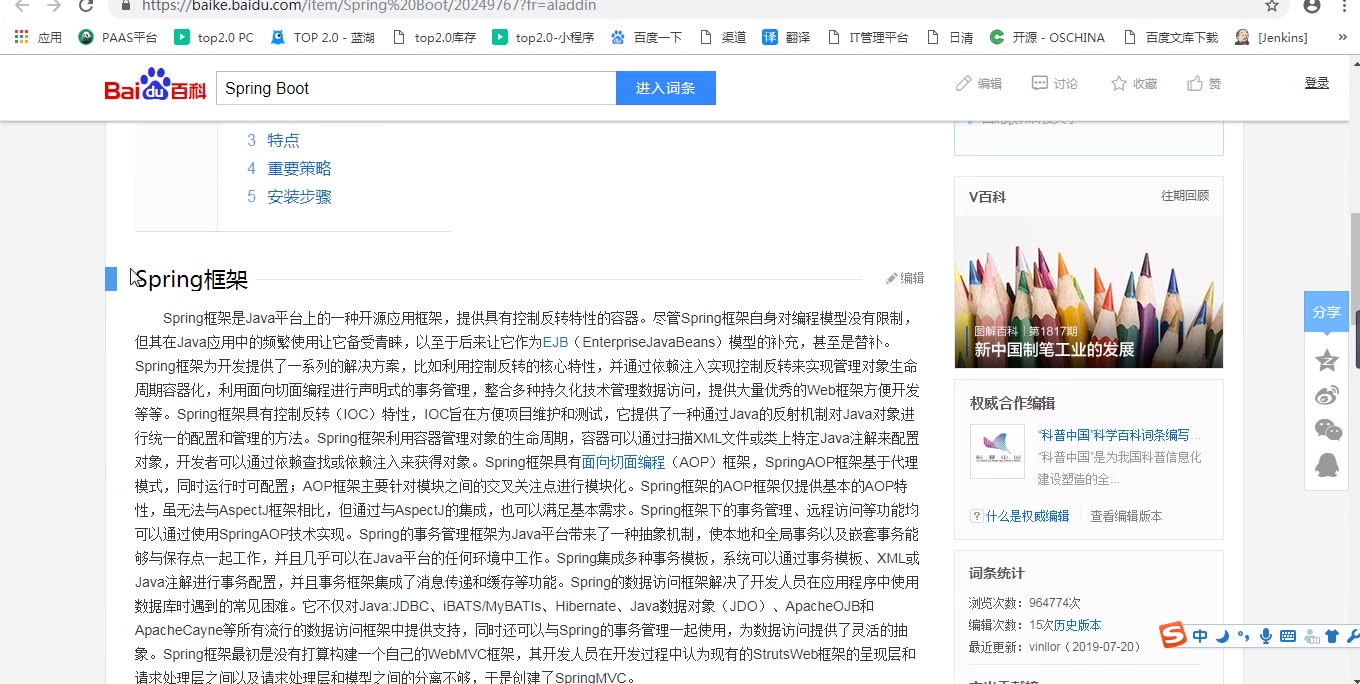The image size is (1360, 684).
Task: Click the browser forward arrow
Action: (x=54, y=6)
